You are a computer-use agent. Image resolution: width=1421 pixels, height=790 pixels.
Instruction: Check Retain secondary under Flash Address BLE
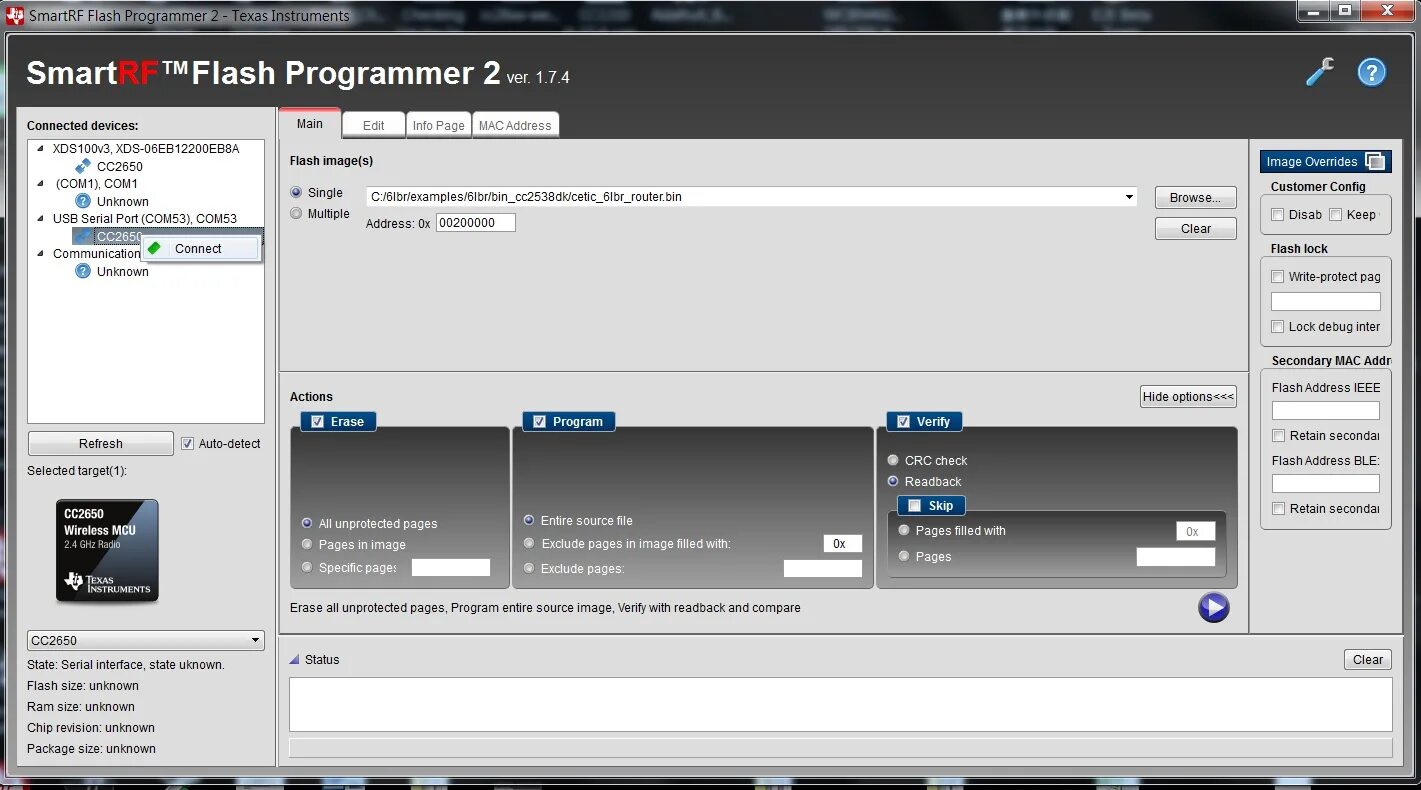pos(1278,508)
